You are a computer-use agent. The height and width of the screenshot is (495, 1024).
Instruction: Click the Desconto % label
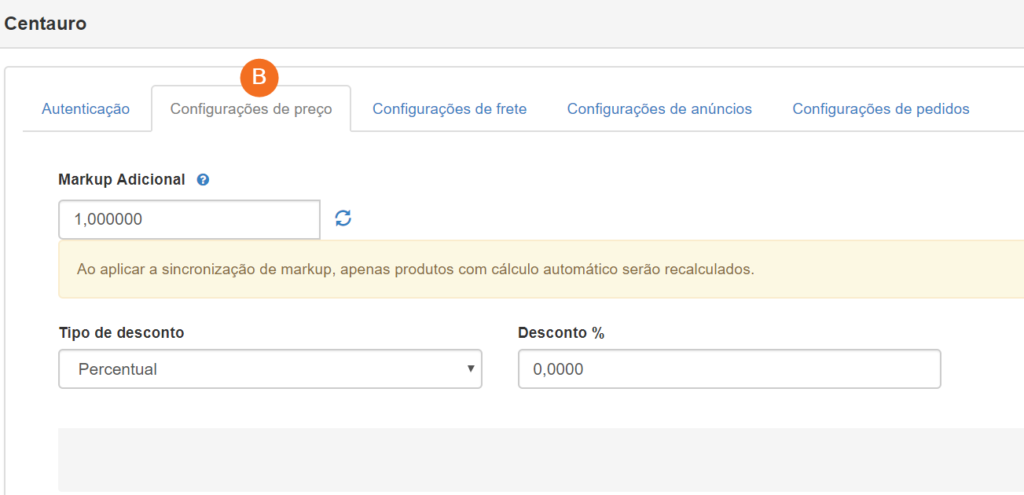pos(562,332)
